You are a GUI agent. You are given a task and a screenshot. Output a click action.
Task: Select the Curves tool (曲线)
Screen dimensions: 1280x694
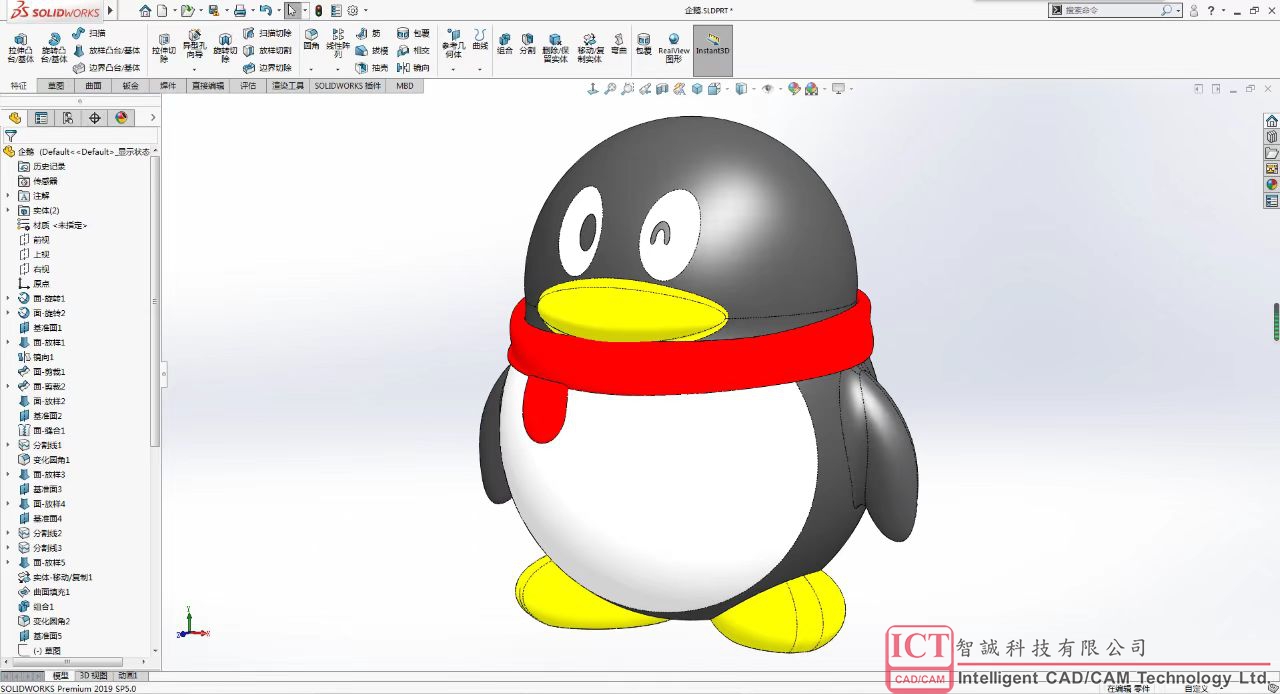pyautogui.click(x=480, y=38)
